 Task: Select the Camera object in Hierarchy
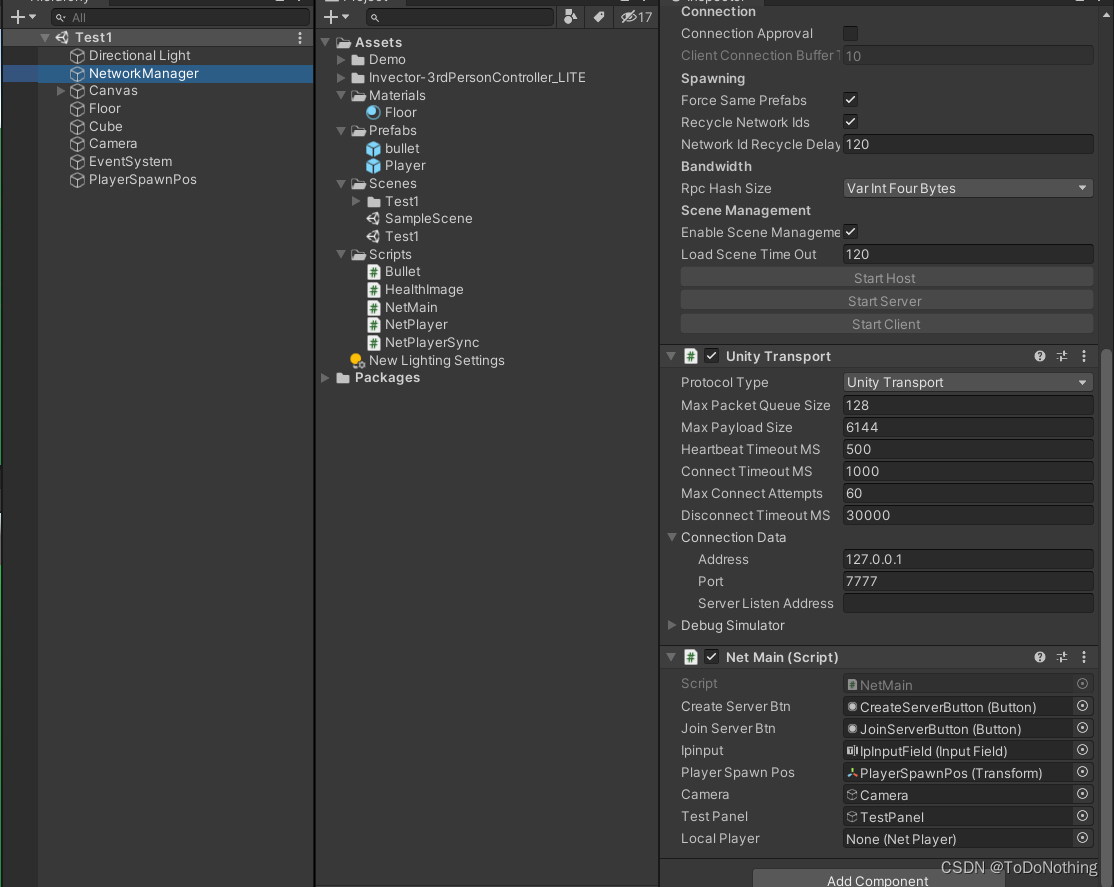pyautogui.click(x=112, y=144)
